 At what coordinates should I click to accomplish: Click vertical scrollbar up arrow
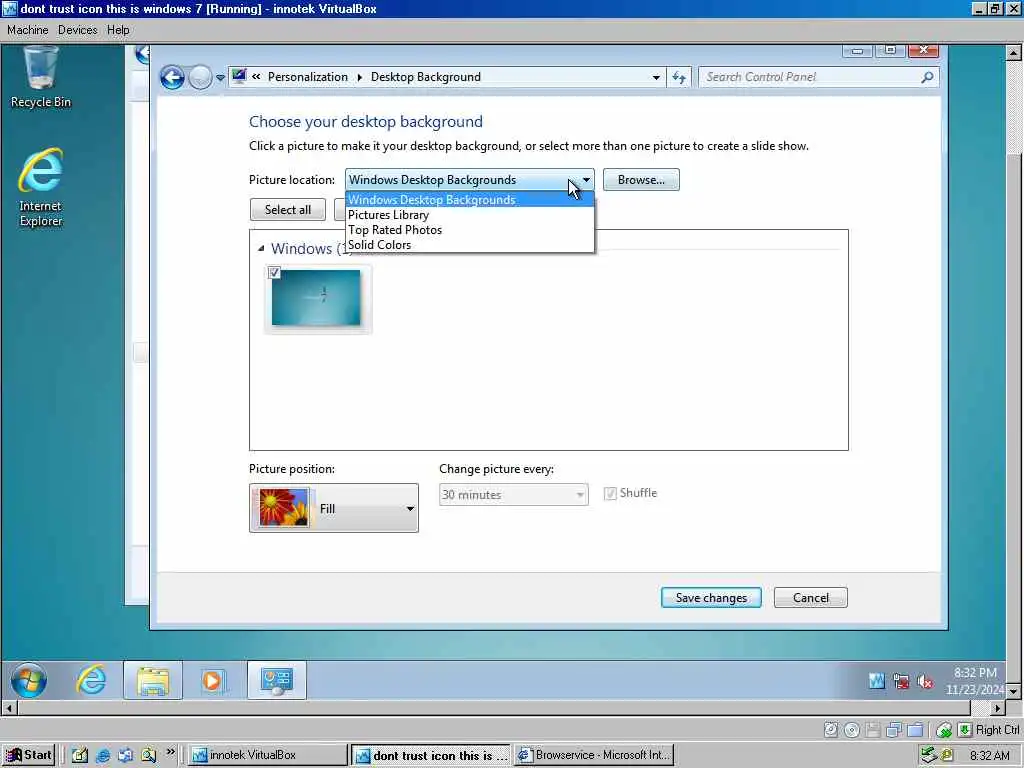point(1014,52)
